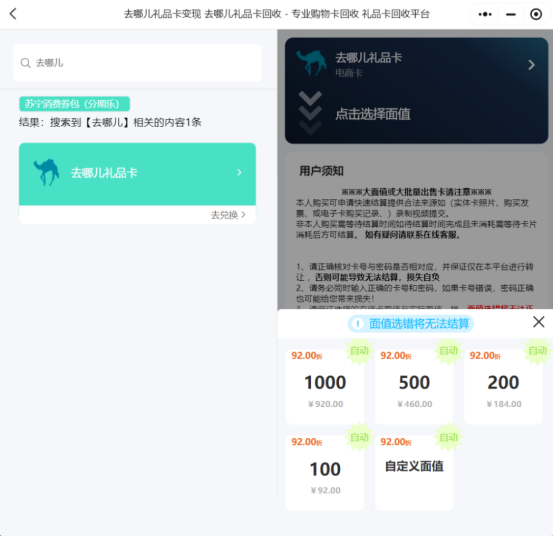Go back using the top-left arrow
Screen dimensions: 553x537
coord(13,14)
